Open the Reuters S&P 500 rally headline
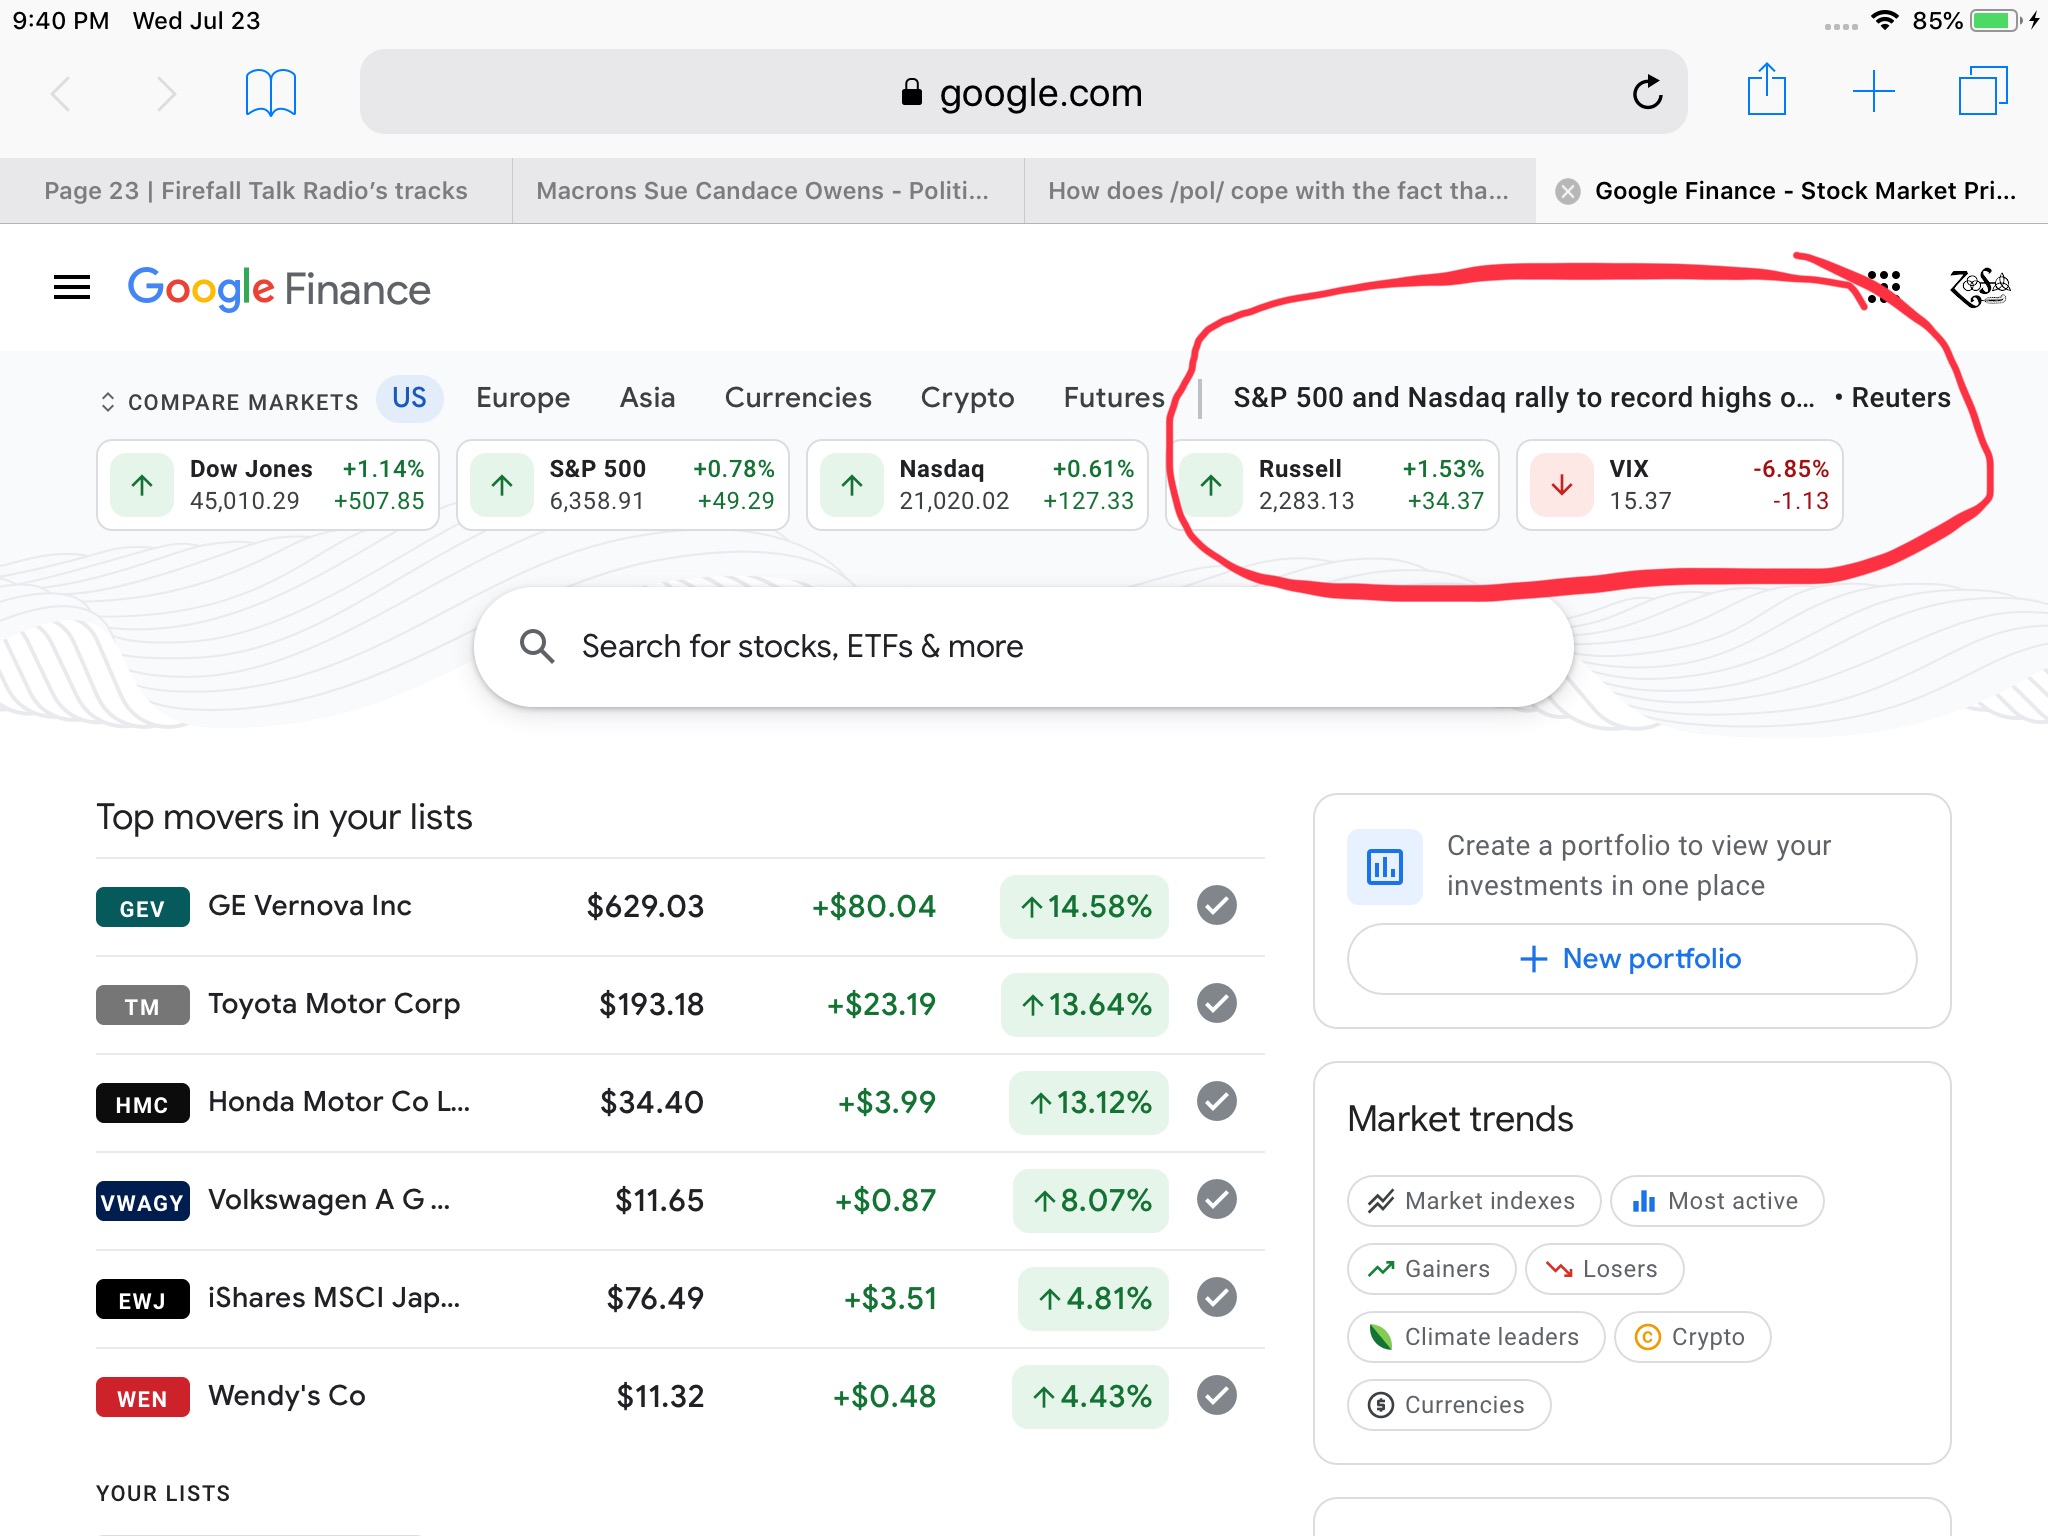The image size is (2048, 1536). tap(1591, 398)
